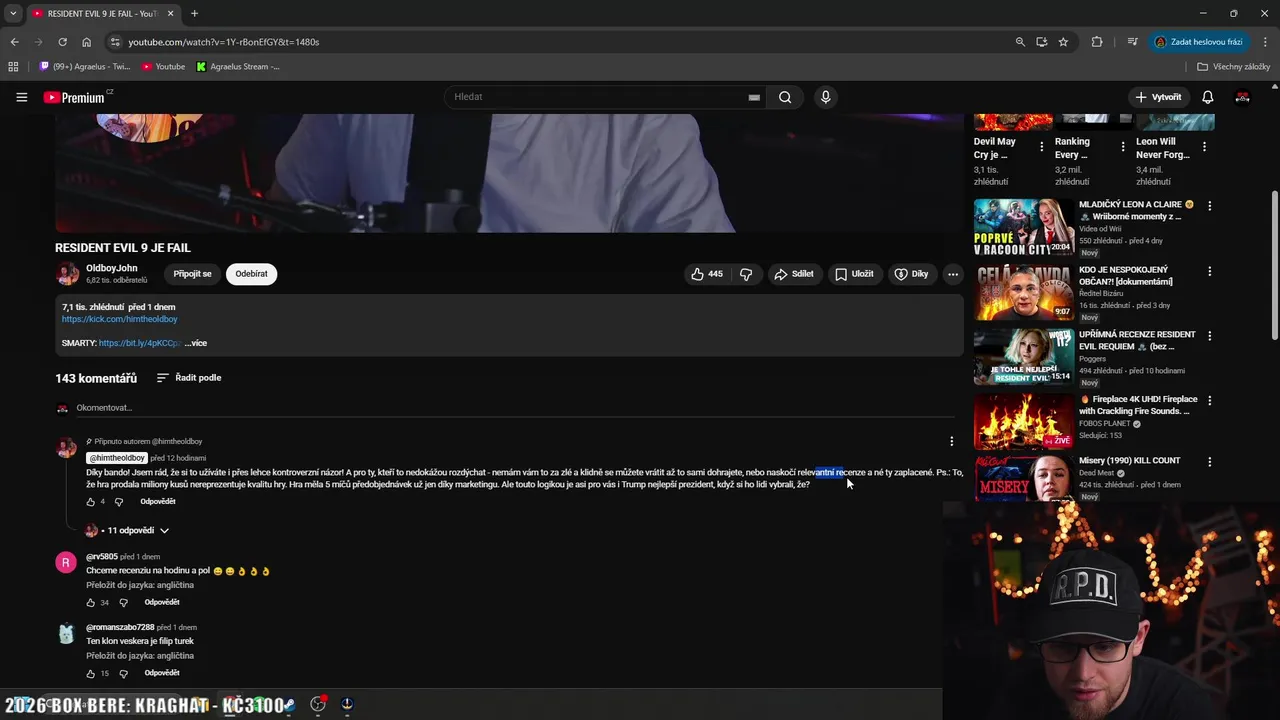
Task: Like the @romanszabo7288 comment
Action: coord(90,674)
